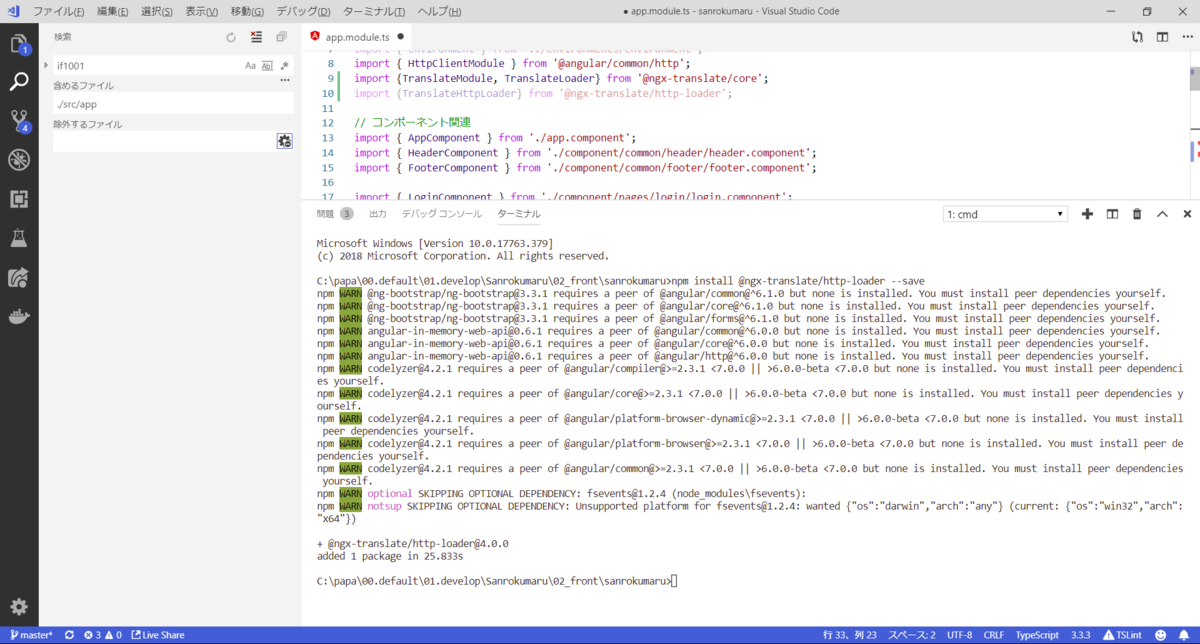The width and height of the screenshot is (1200, 644).
Task: Maximize panel size with chevron up
Action: [x=1162, y=214]
